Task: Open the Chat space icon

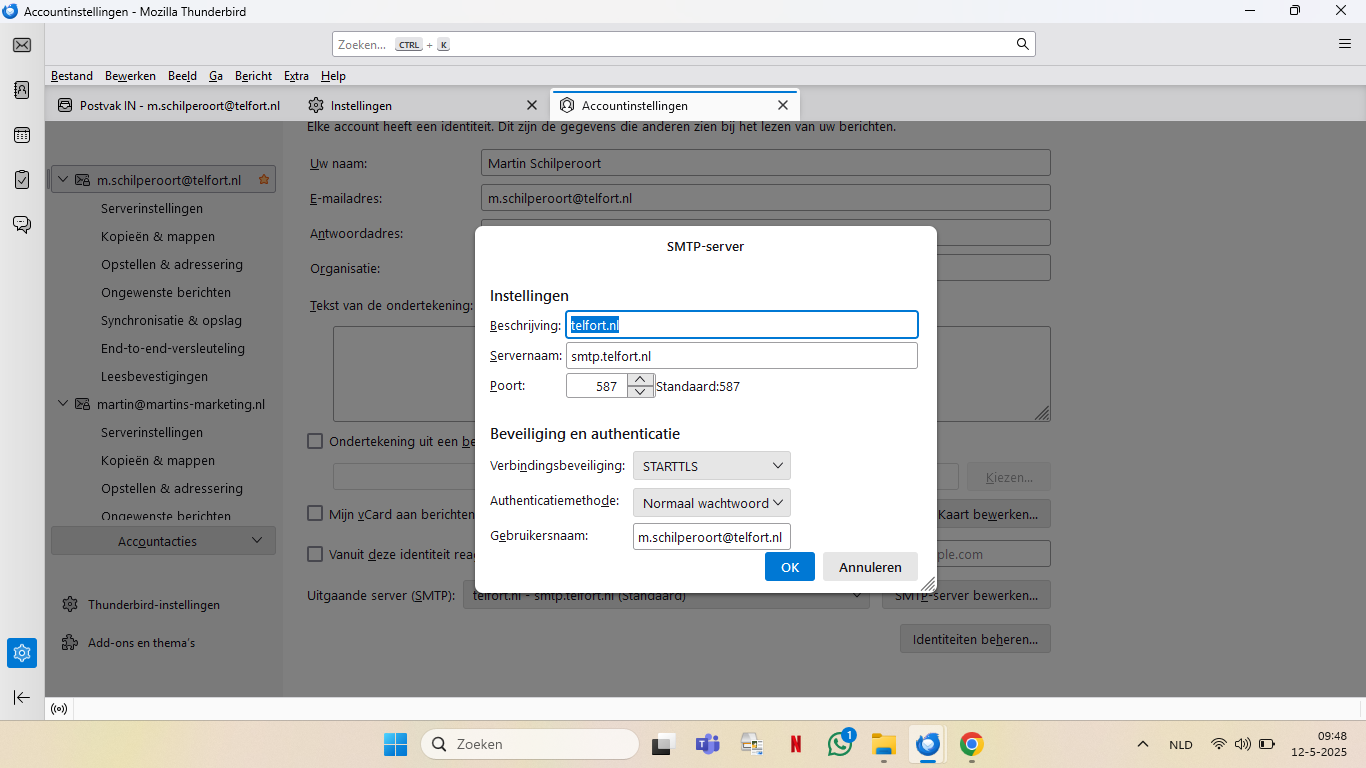Action: pos(22,224)
